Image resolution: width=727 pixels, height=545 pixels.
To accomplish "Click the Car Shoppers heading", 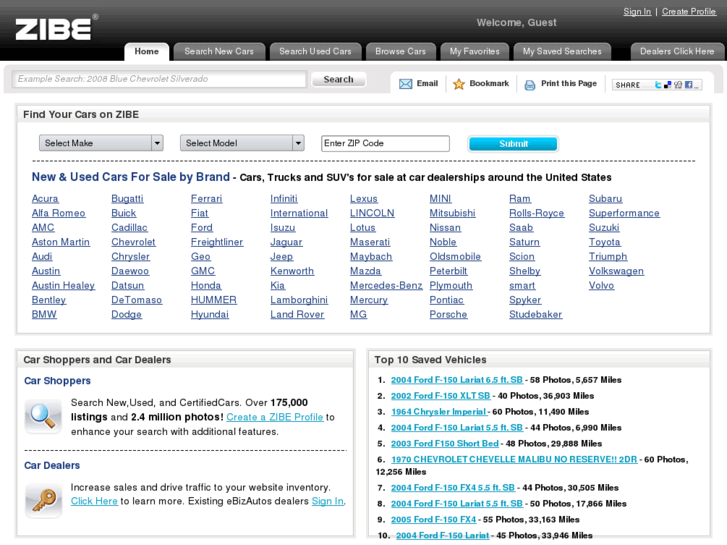I will point(57,381).
